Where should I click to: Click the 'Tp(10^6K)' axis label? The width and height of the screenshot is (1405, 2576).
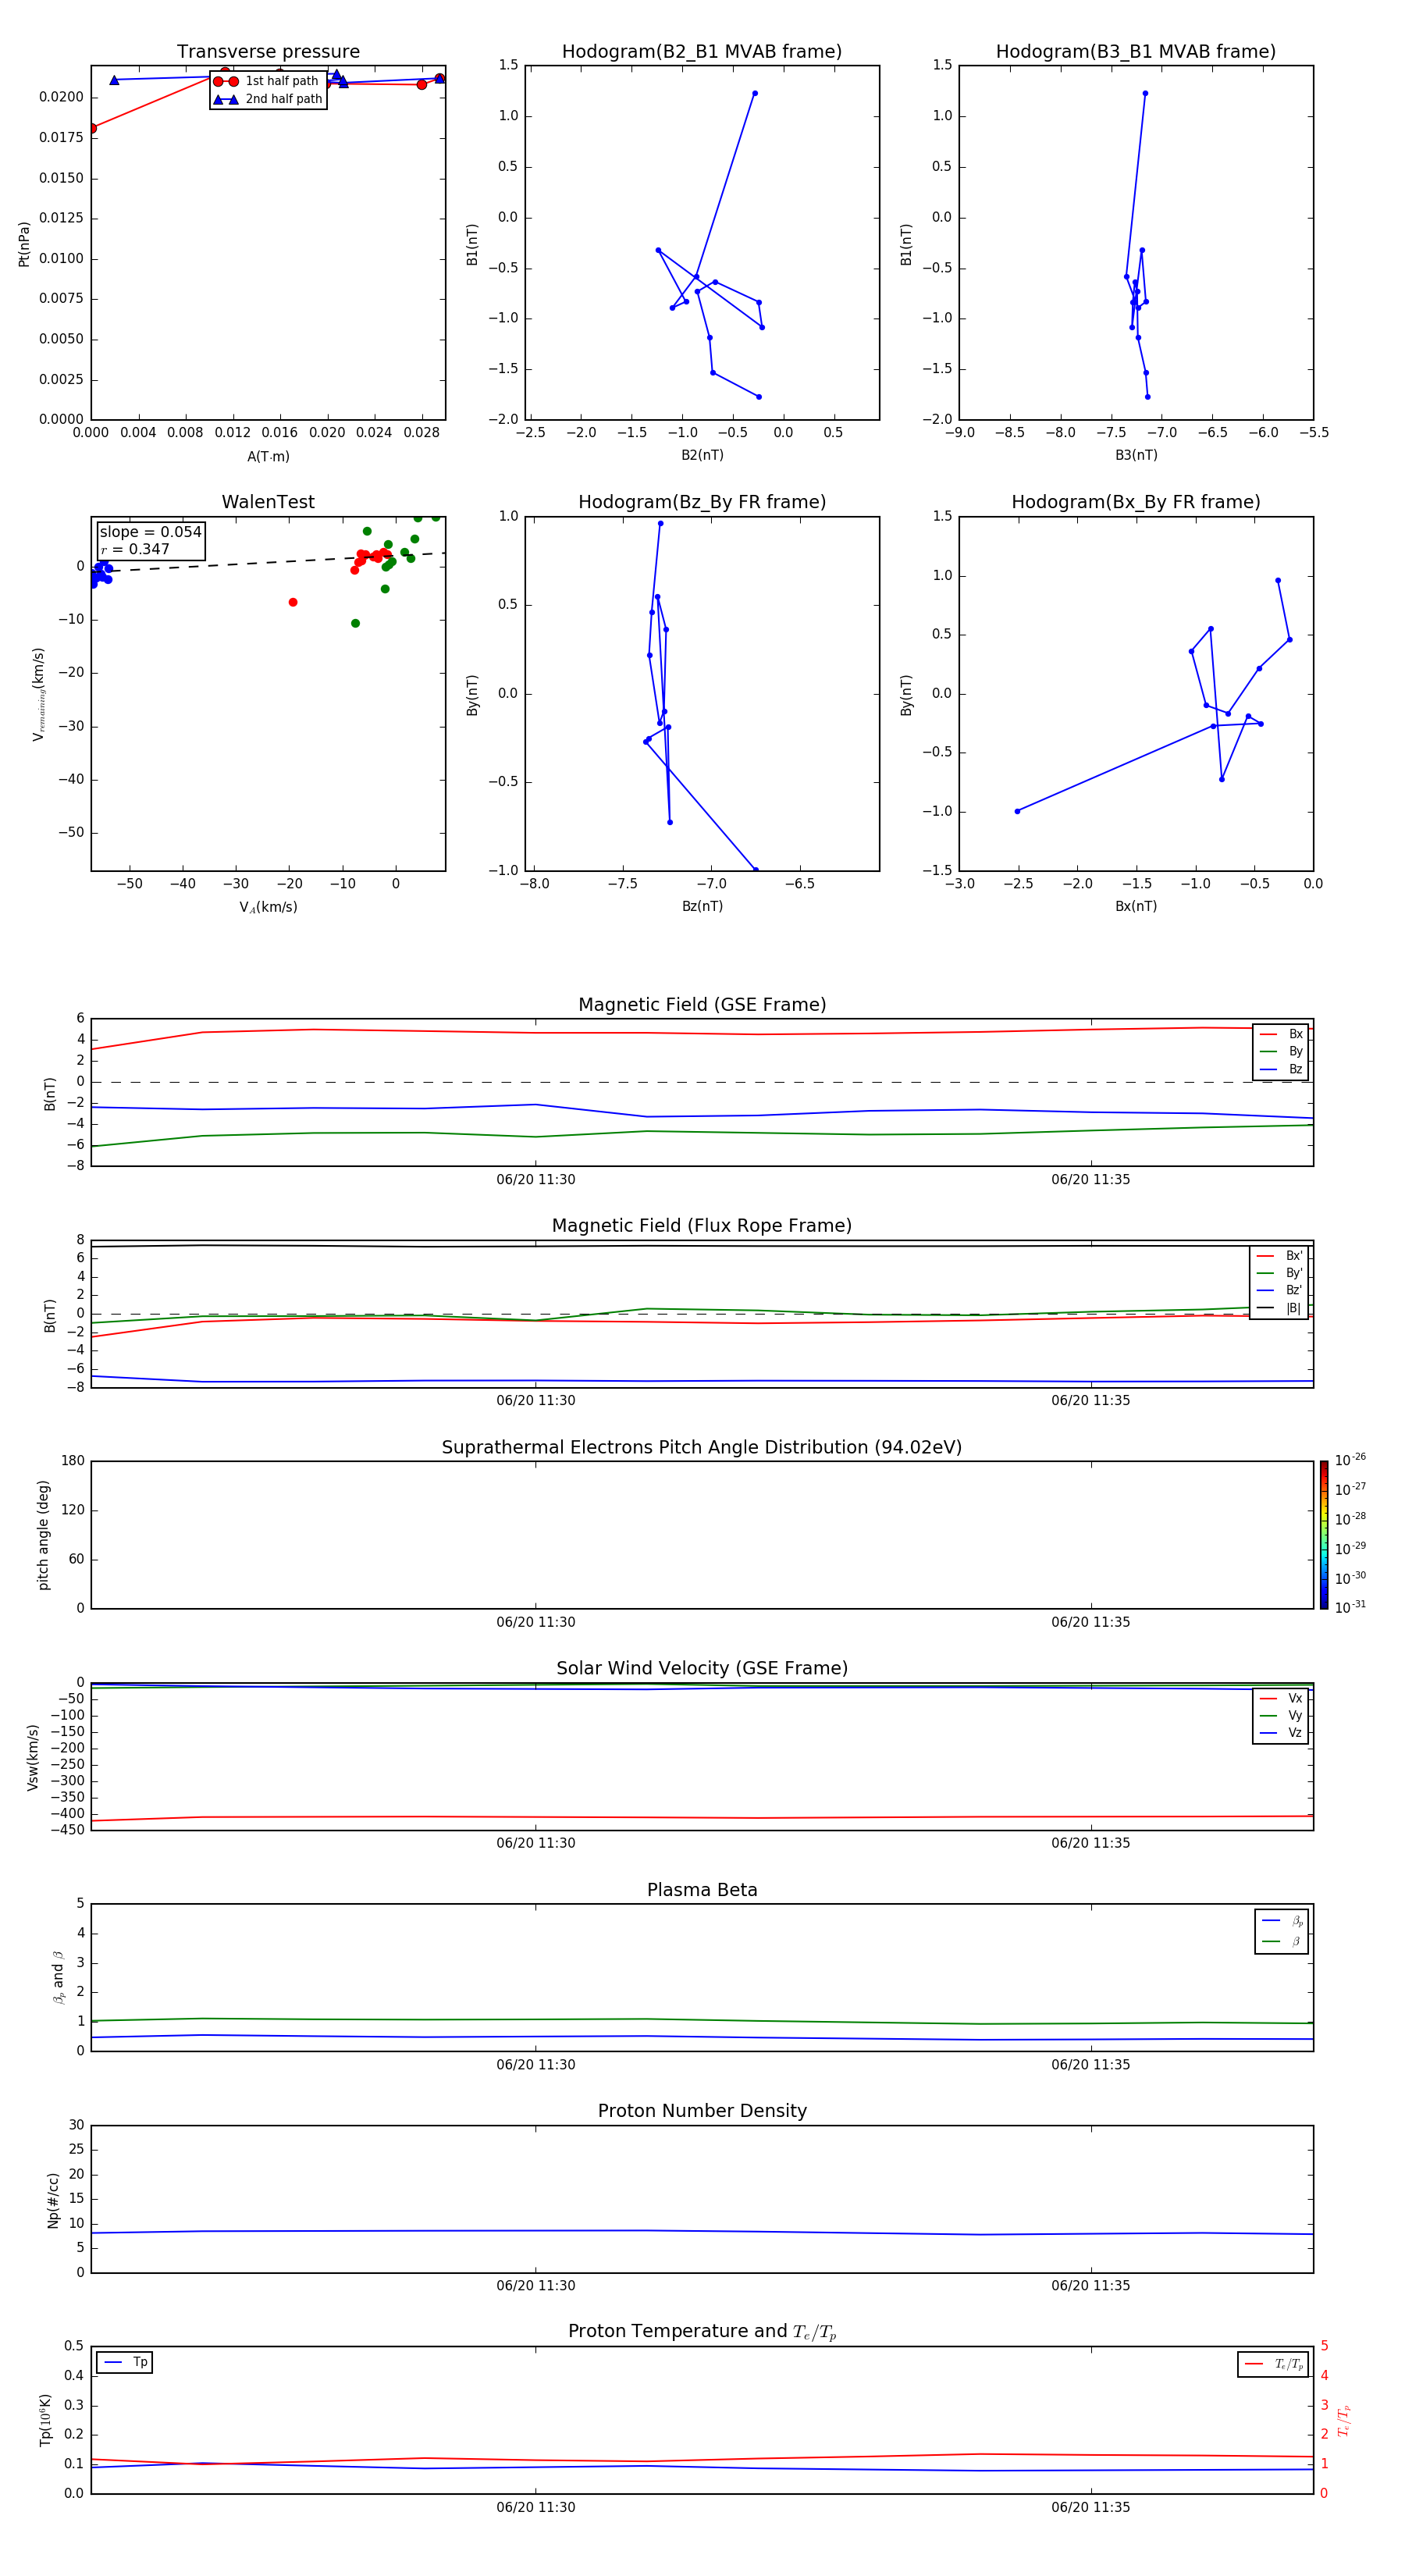(45, 2420)
